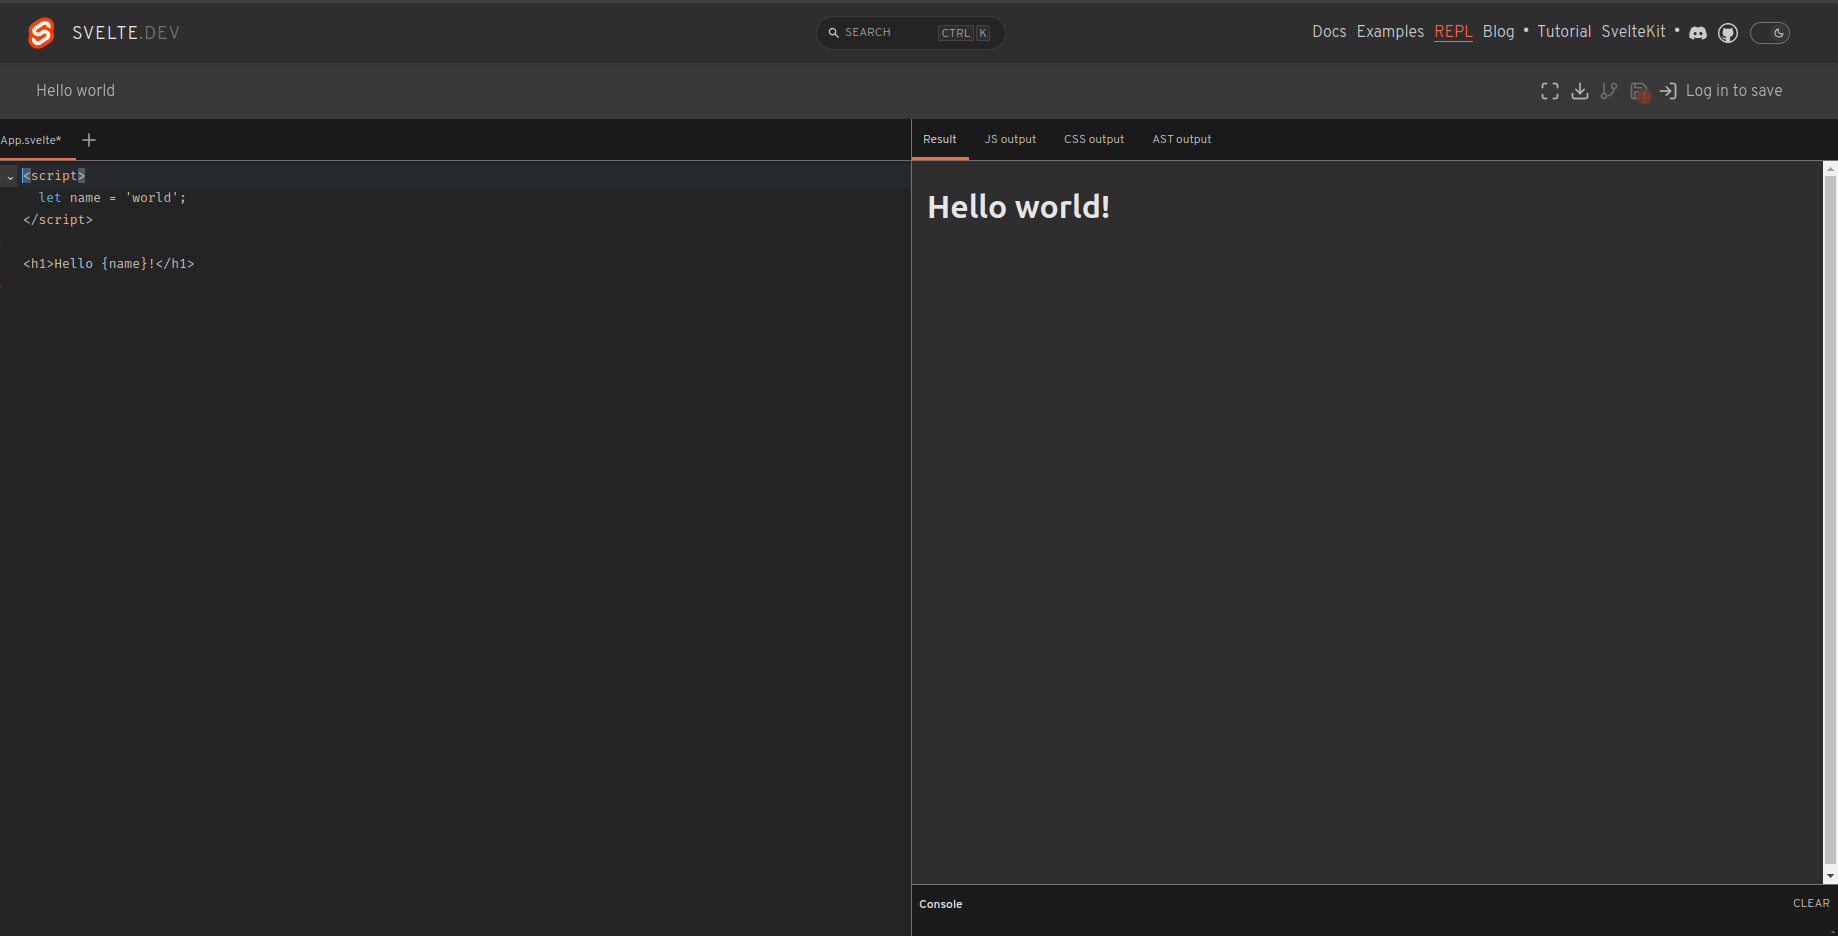The image size is (1838, 936).
Task: Switch to the JS output tab
Action: tap(1010, 139)
